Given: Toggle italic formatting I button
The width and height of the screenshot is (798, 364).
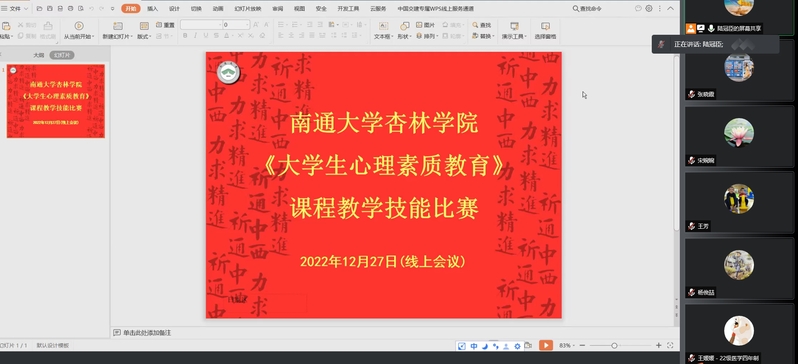Looking at the screenshot, I should coord(195,36).
